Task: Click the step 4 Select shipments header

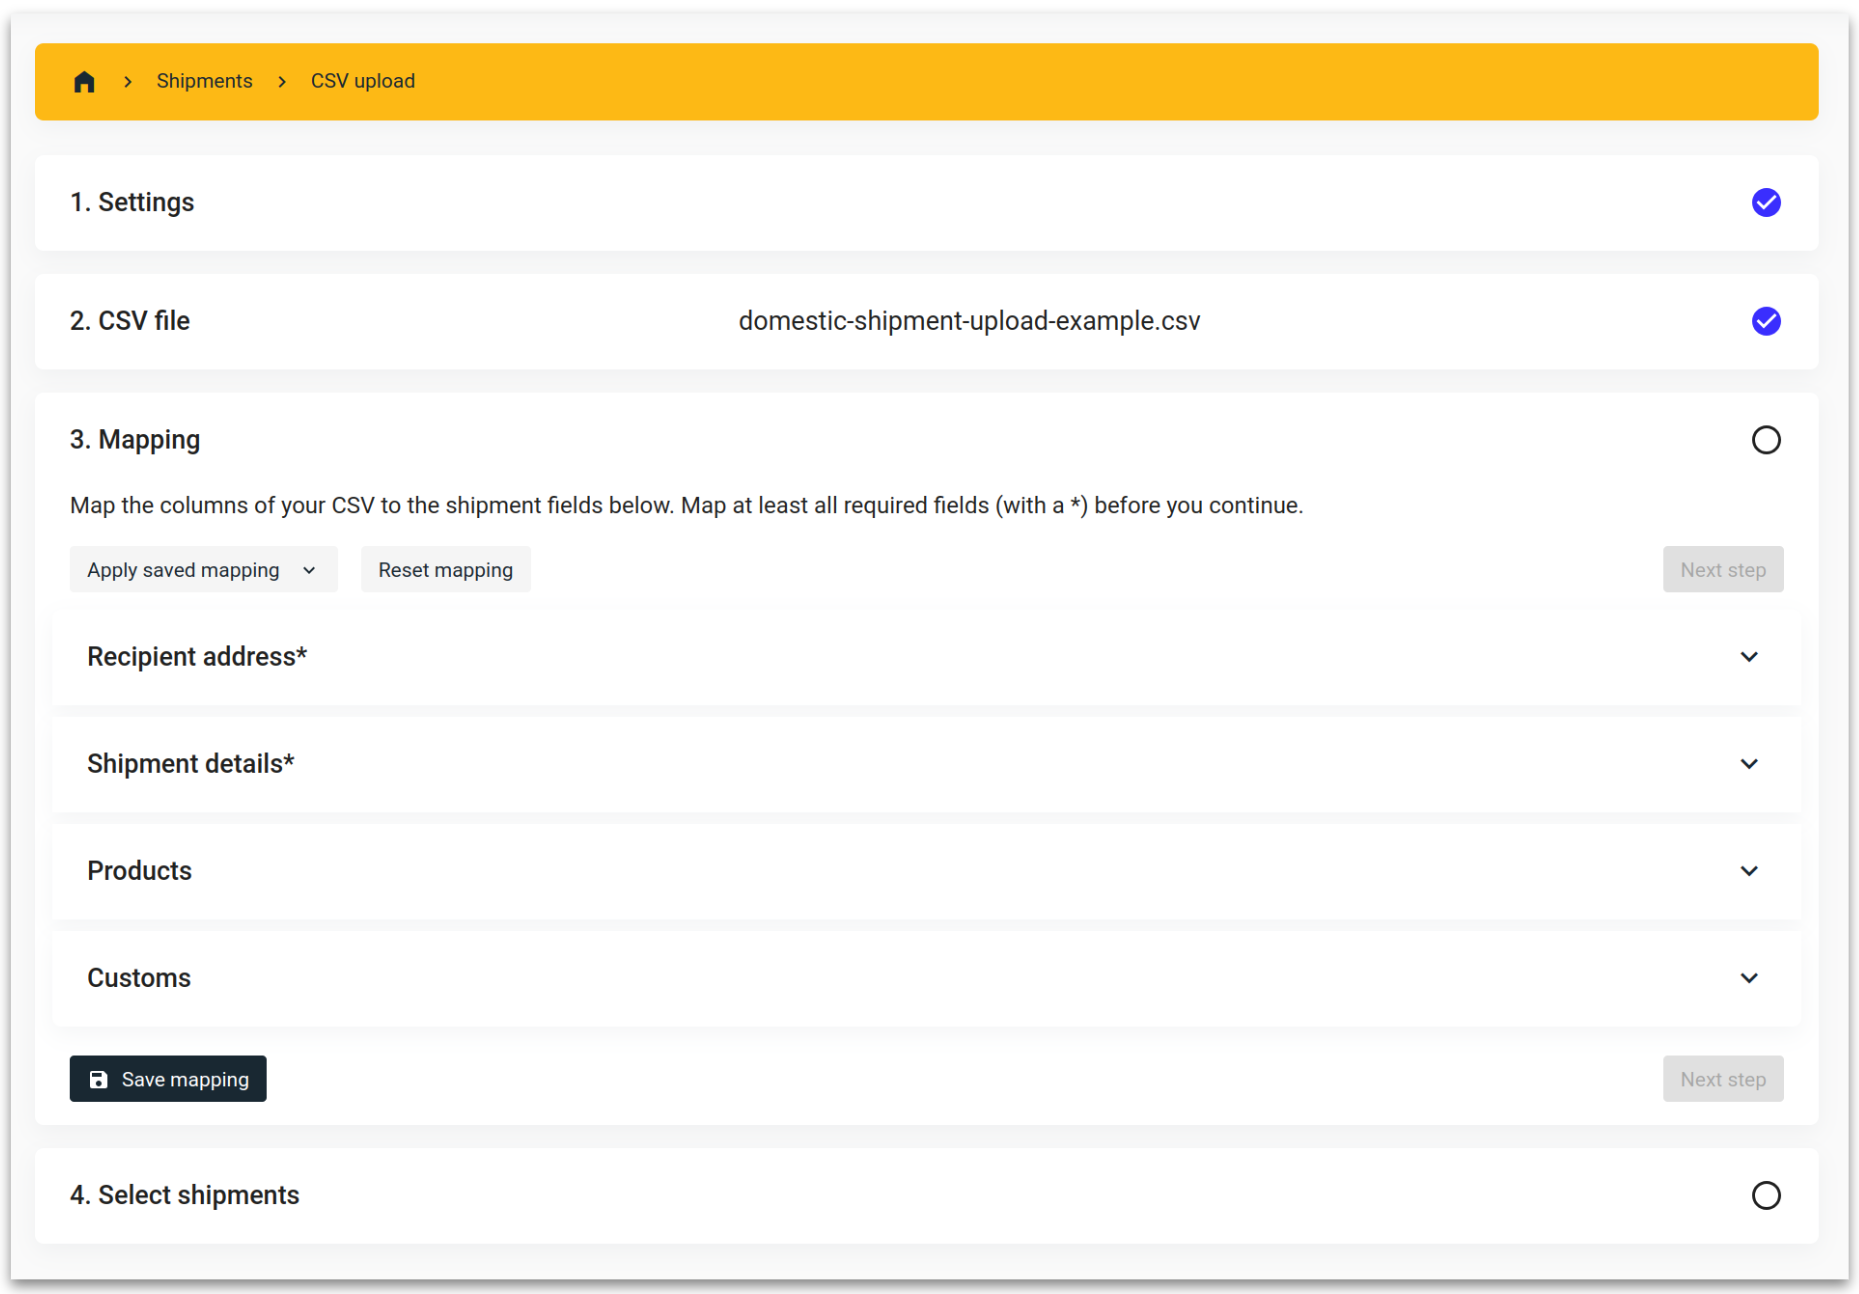Action: pyautogui.click(x=184, y=1195)
